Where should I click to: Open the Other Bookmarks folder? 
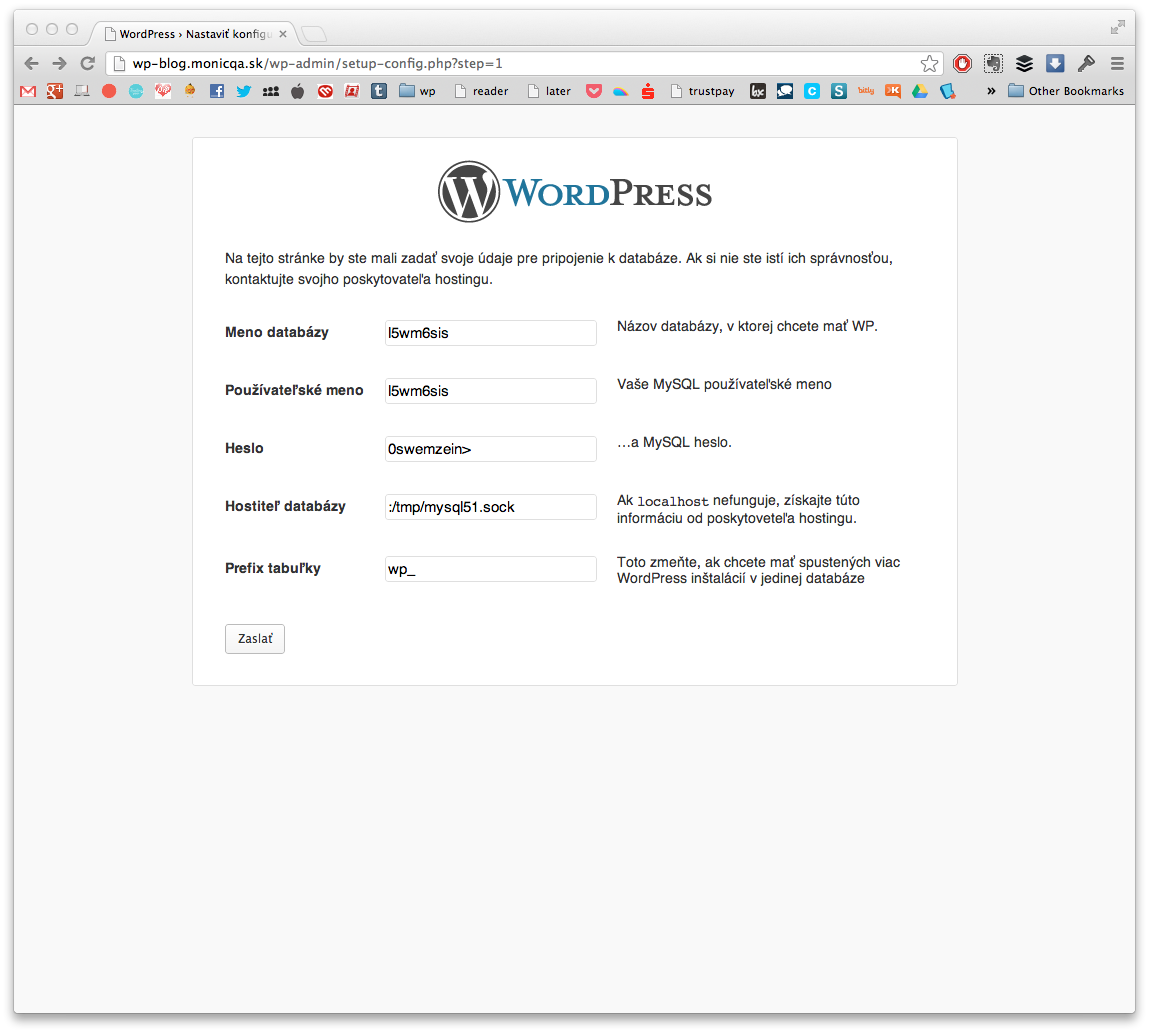point(1066,91)
